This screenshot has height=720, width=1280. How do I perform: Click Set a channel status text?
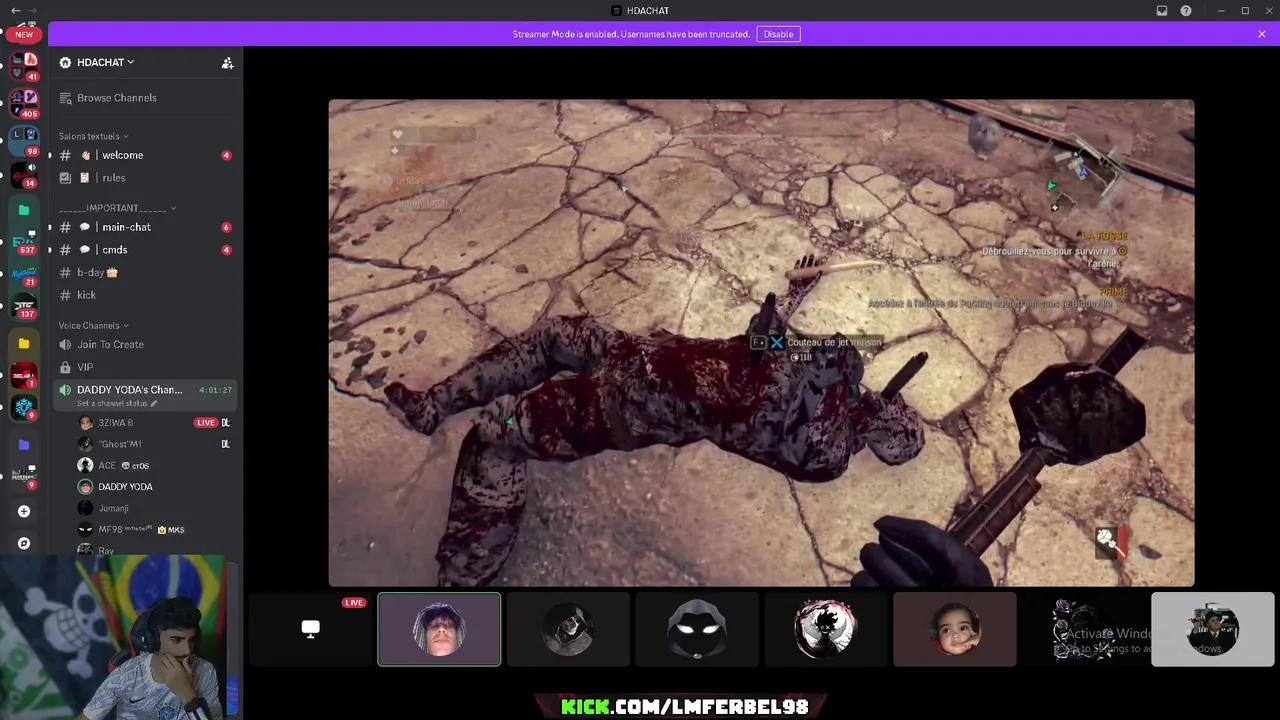point(113,404)
